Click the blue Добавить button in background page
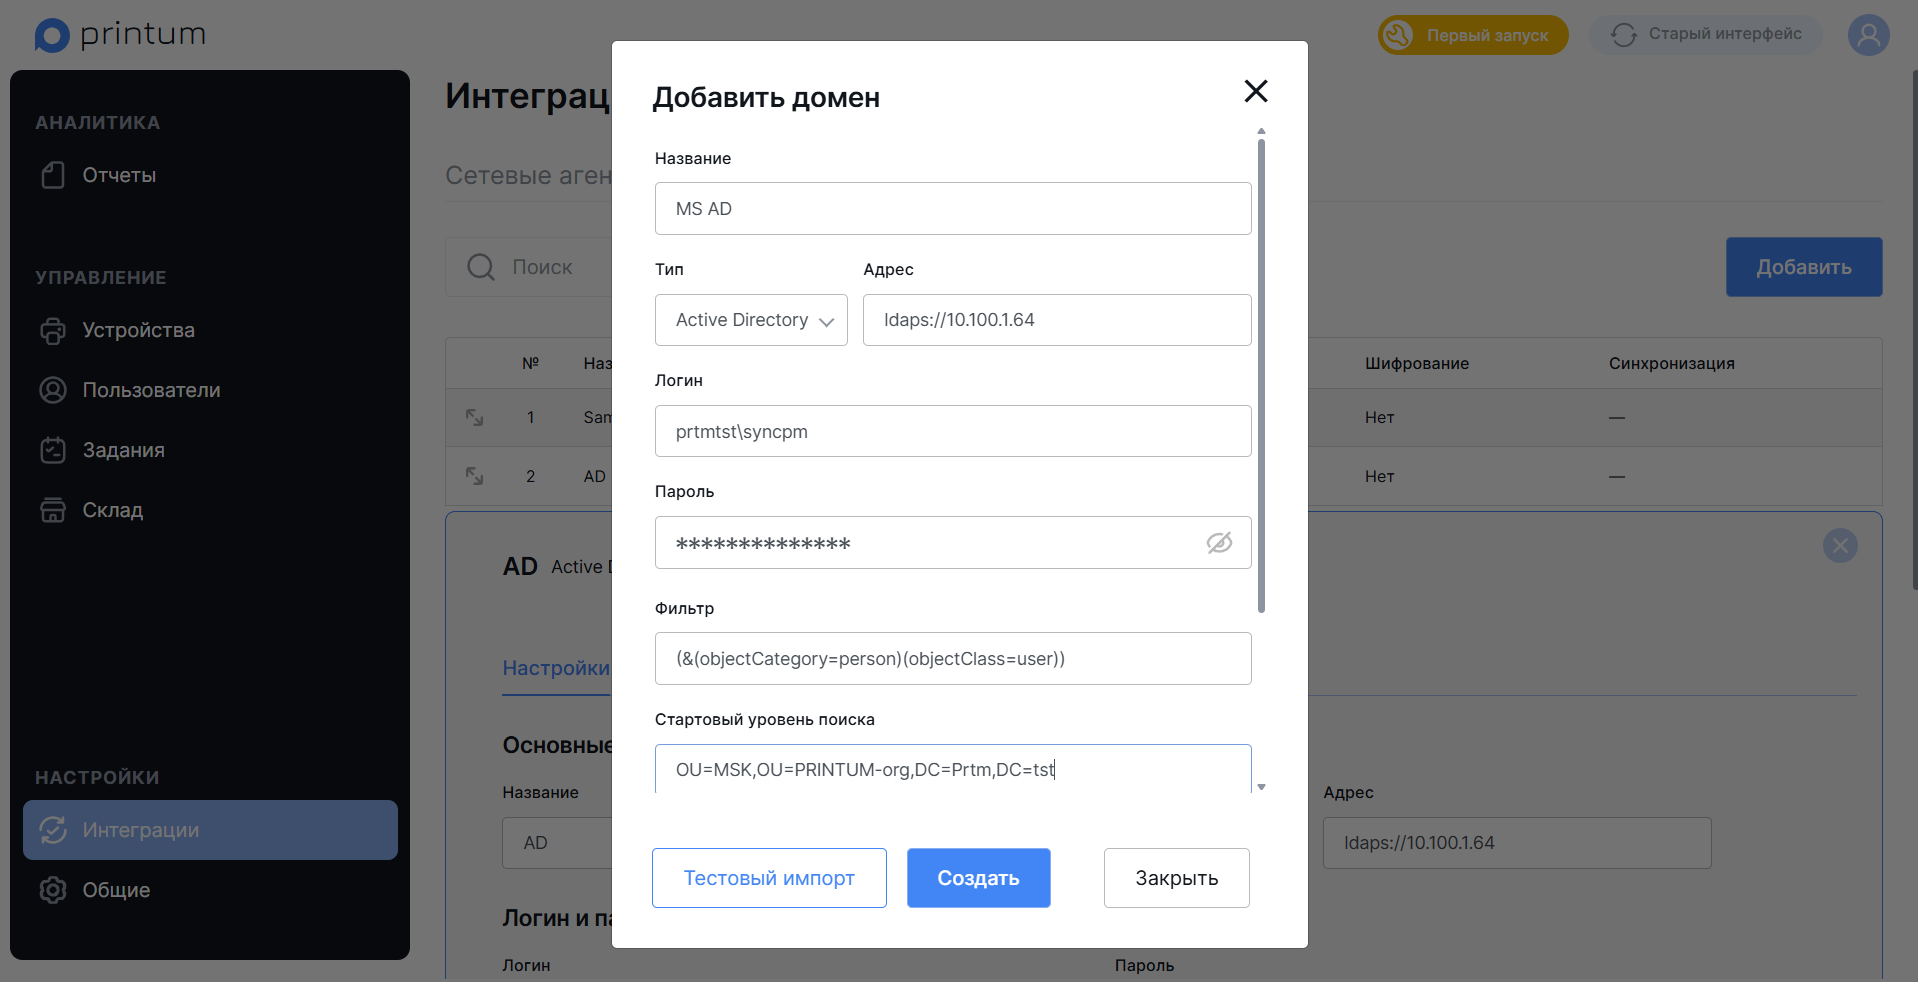 [1804, 267]
